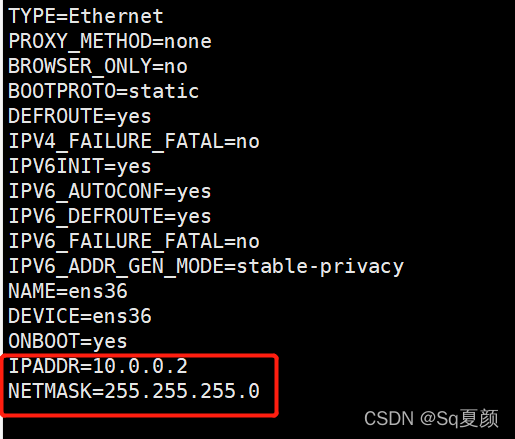Viewport: 515px width, 439px height.
Task: Click the word static after BOOTPROTO
Action: [x=164, y=91]
